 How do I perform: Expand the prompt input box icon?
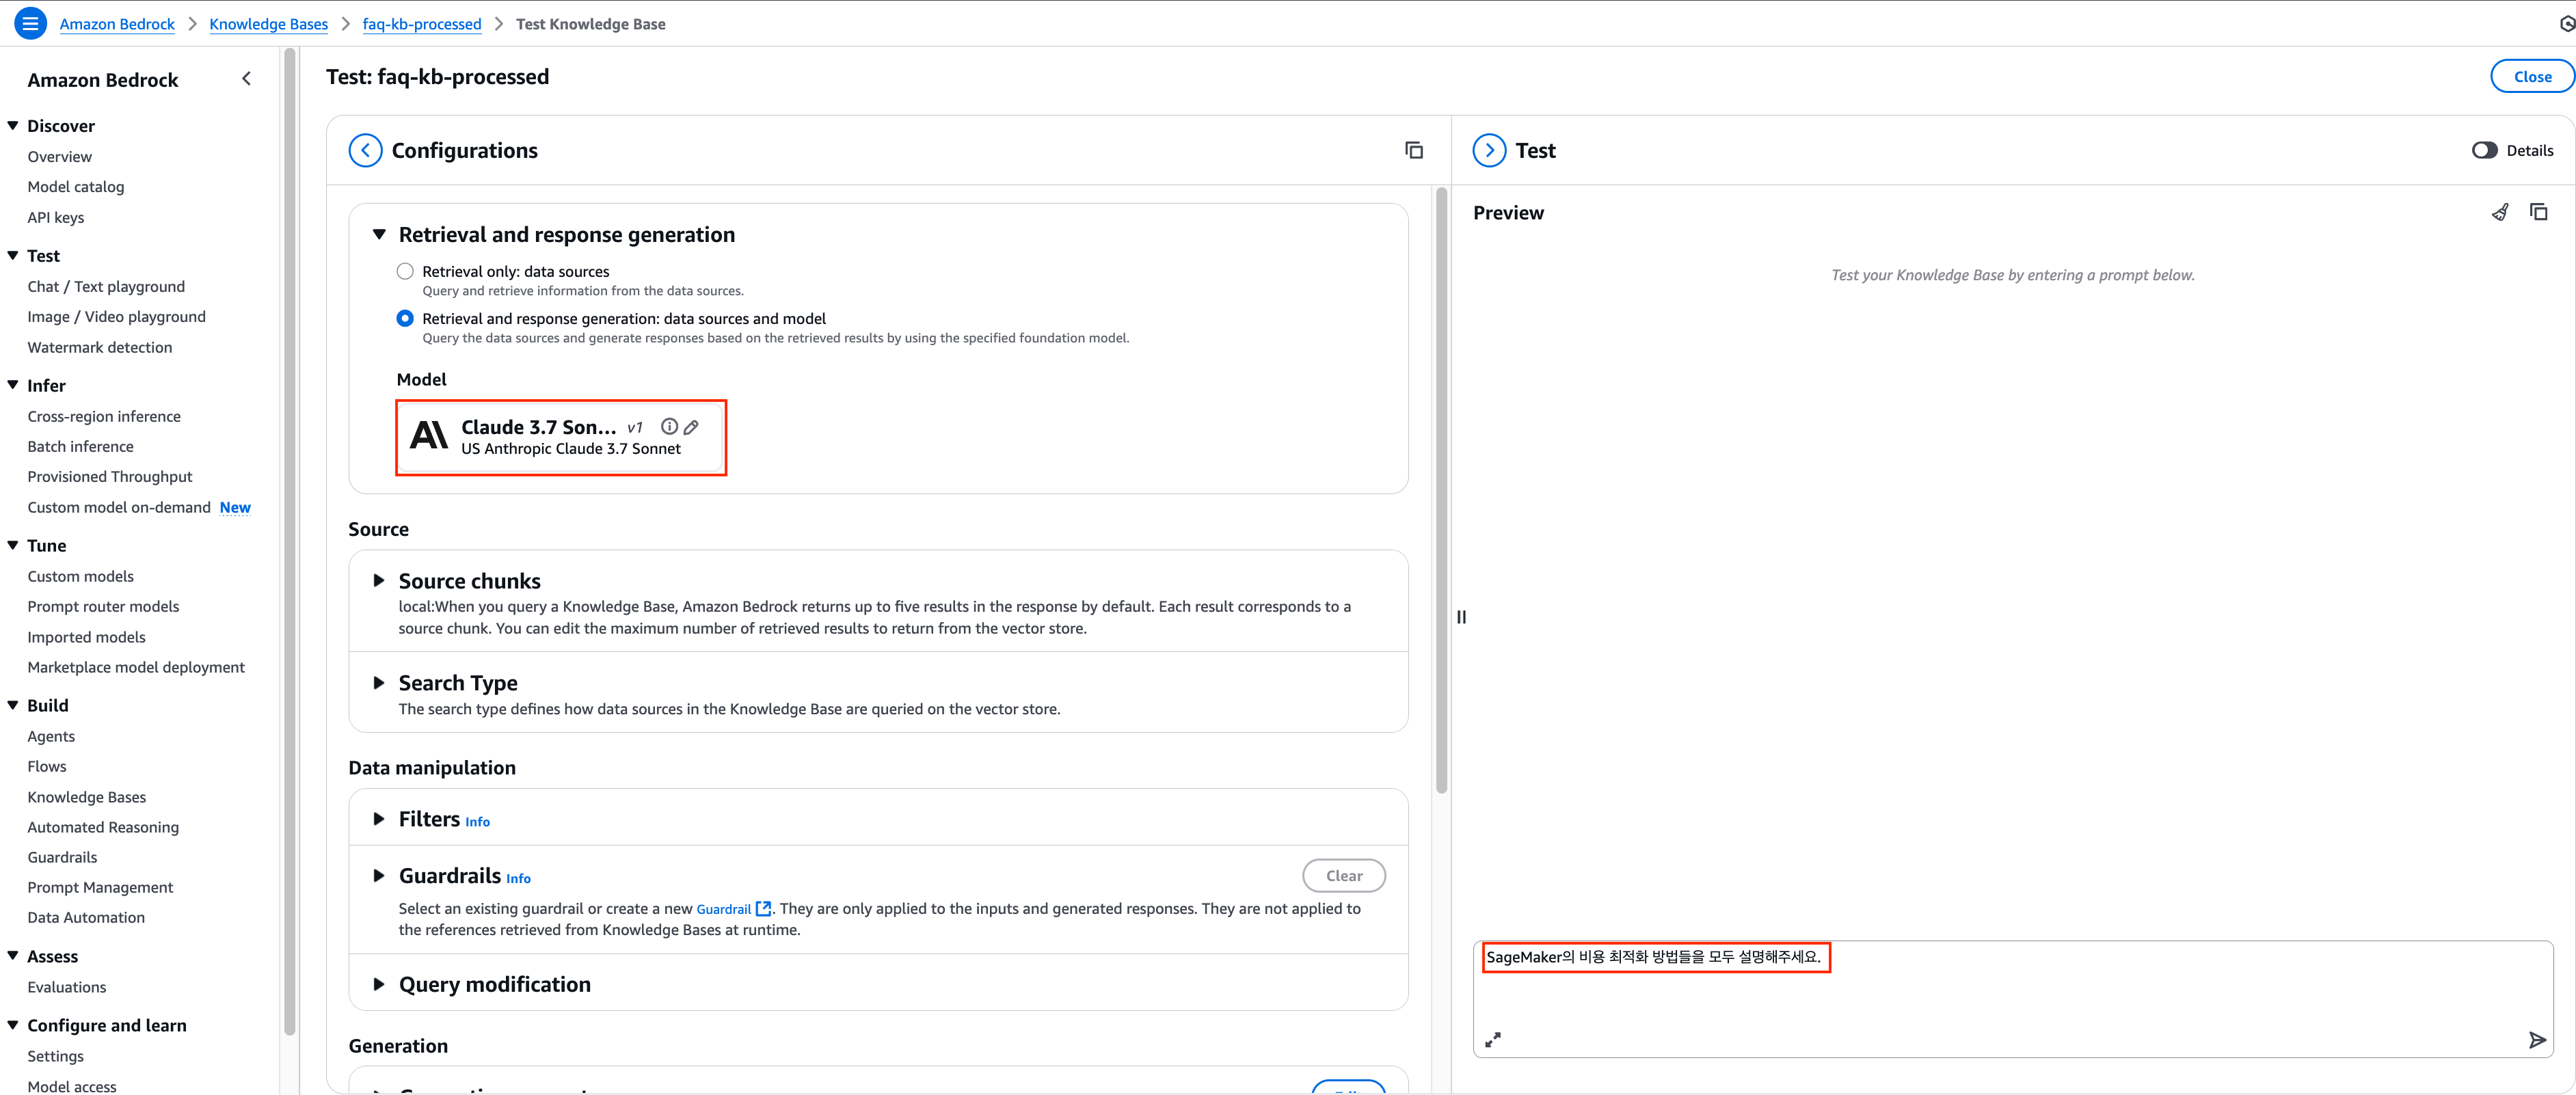pos(1492,1040)
